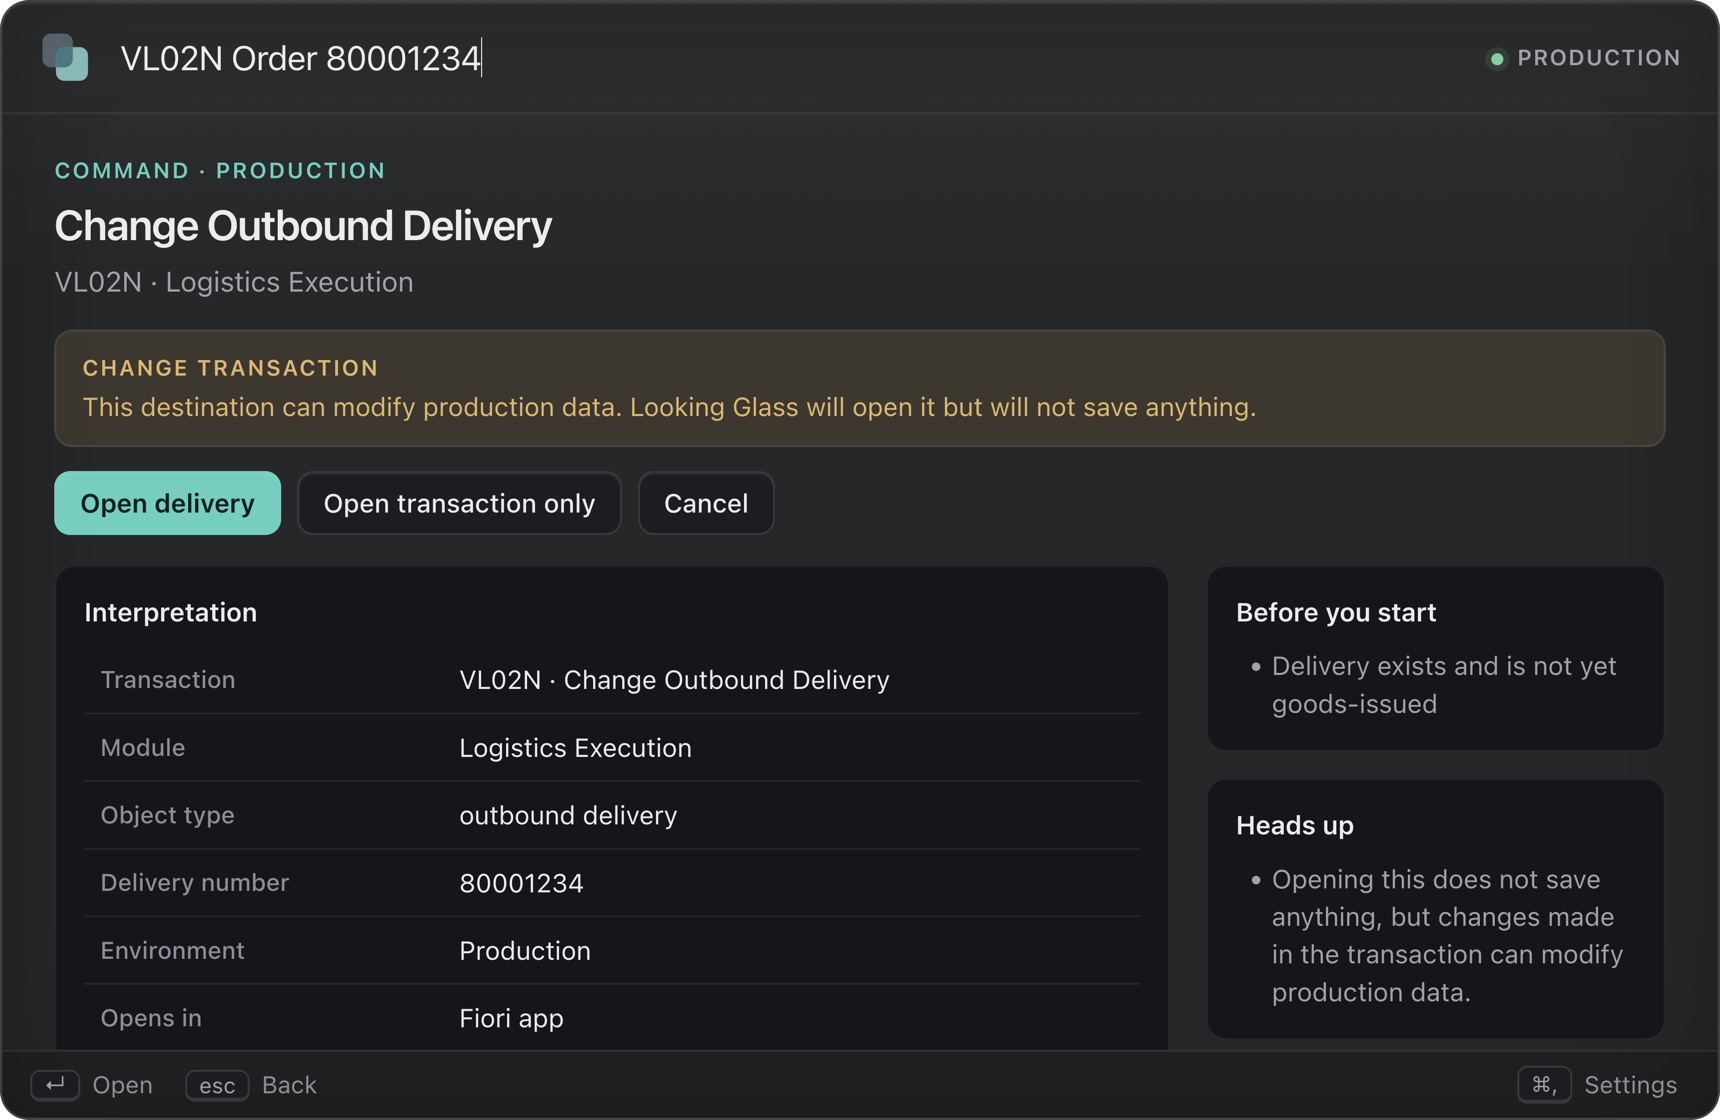Click the Command-comma shortcut key icon

(1544, 1085)
